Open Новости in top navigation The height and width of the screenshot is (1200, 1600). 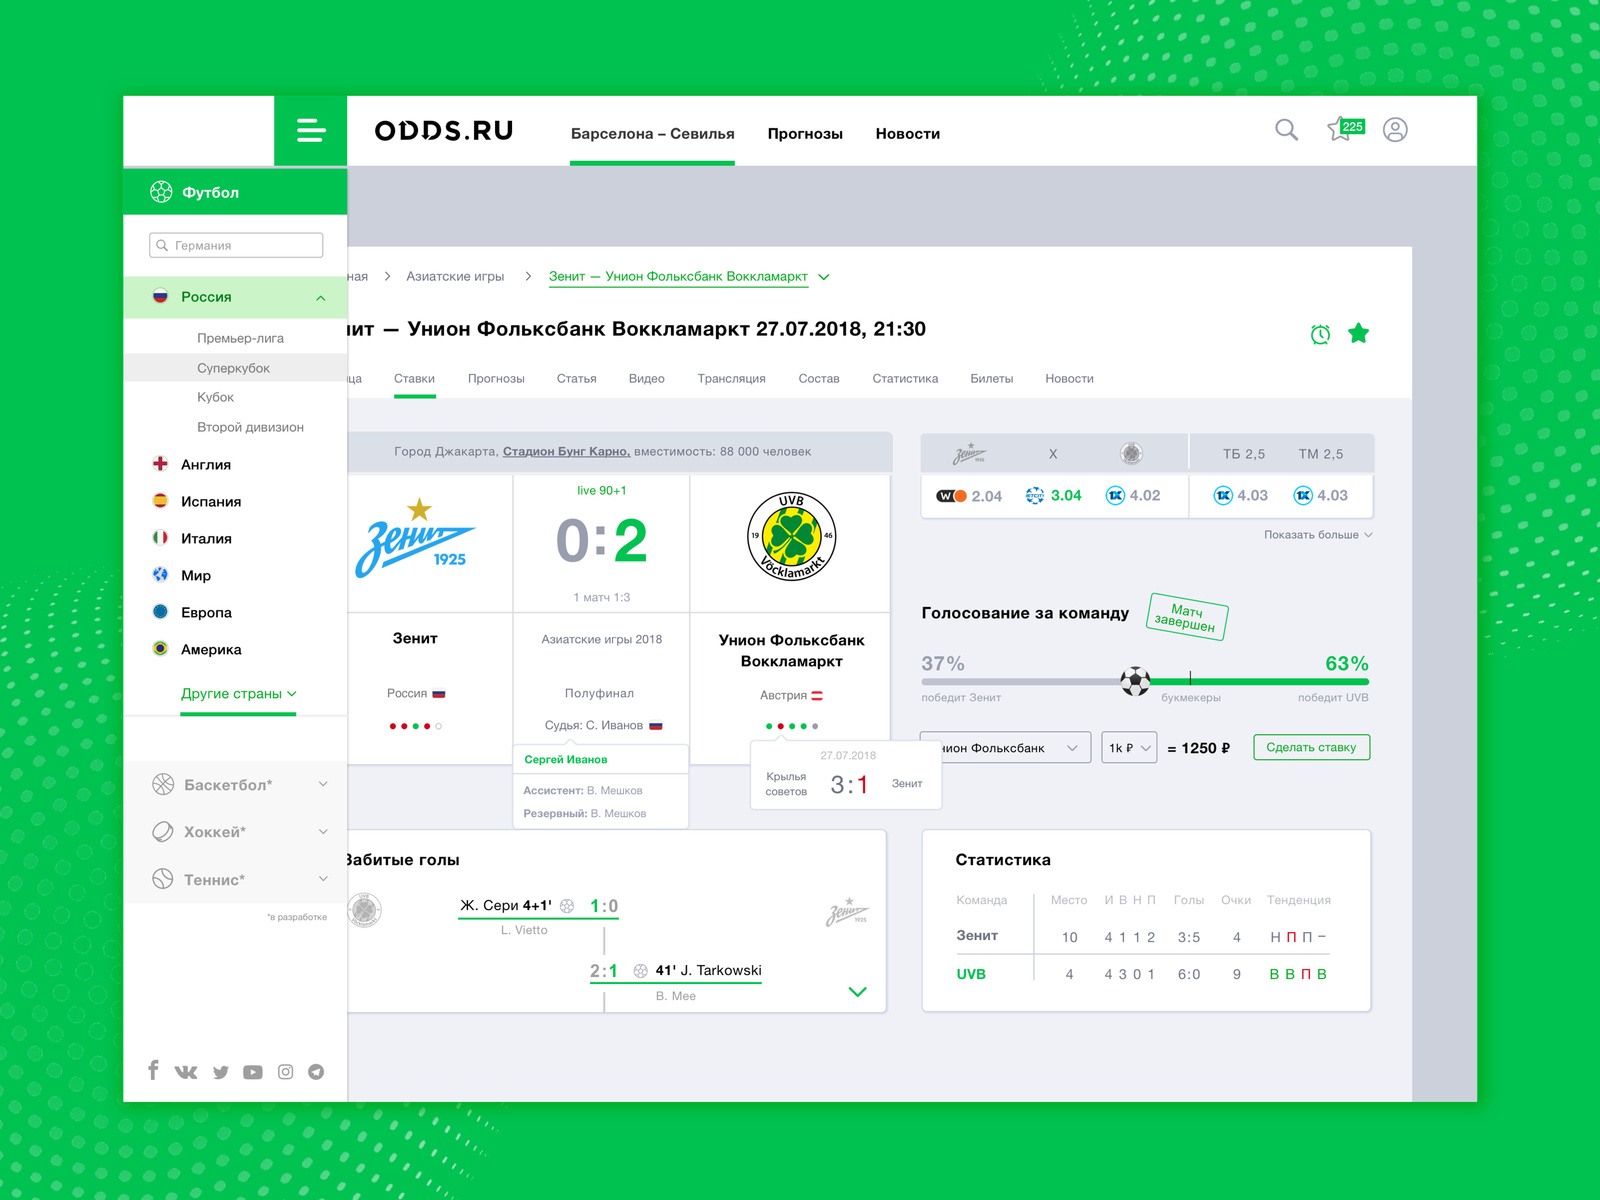908,134
